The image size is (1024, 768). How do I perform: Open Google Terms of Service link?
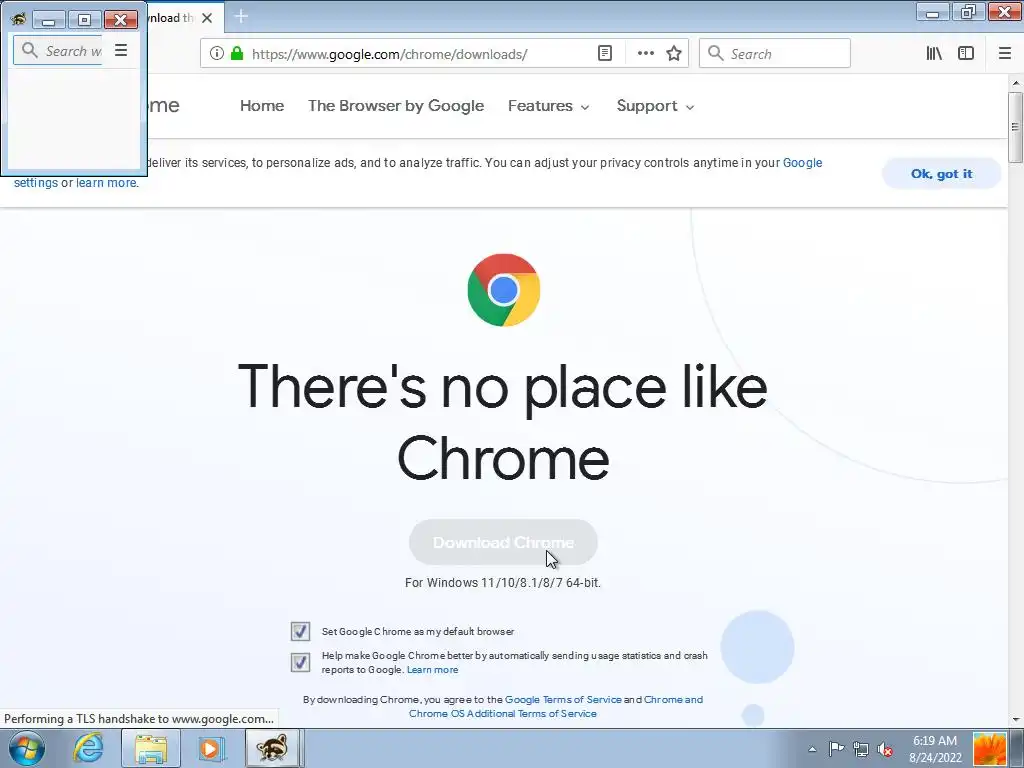(x=563, y=699)
